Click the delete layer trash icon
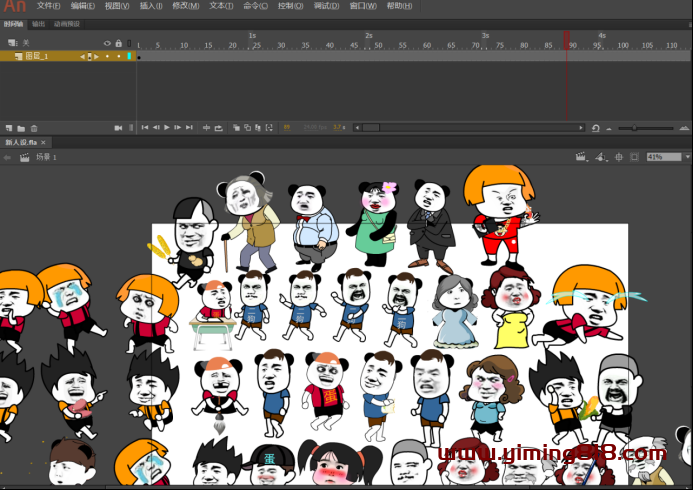 (x=34, y=128)
